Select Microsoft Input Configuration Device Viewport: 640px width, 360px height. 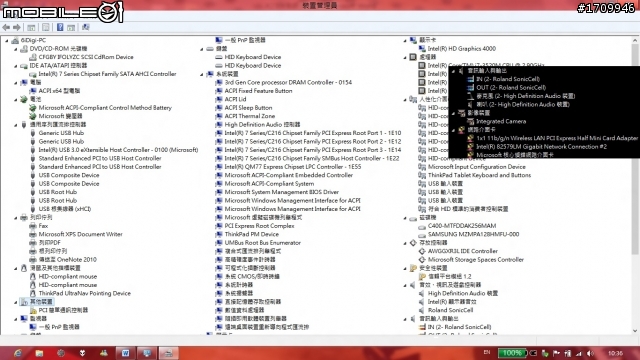coord(477,167)
